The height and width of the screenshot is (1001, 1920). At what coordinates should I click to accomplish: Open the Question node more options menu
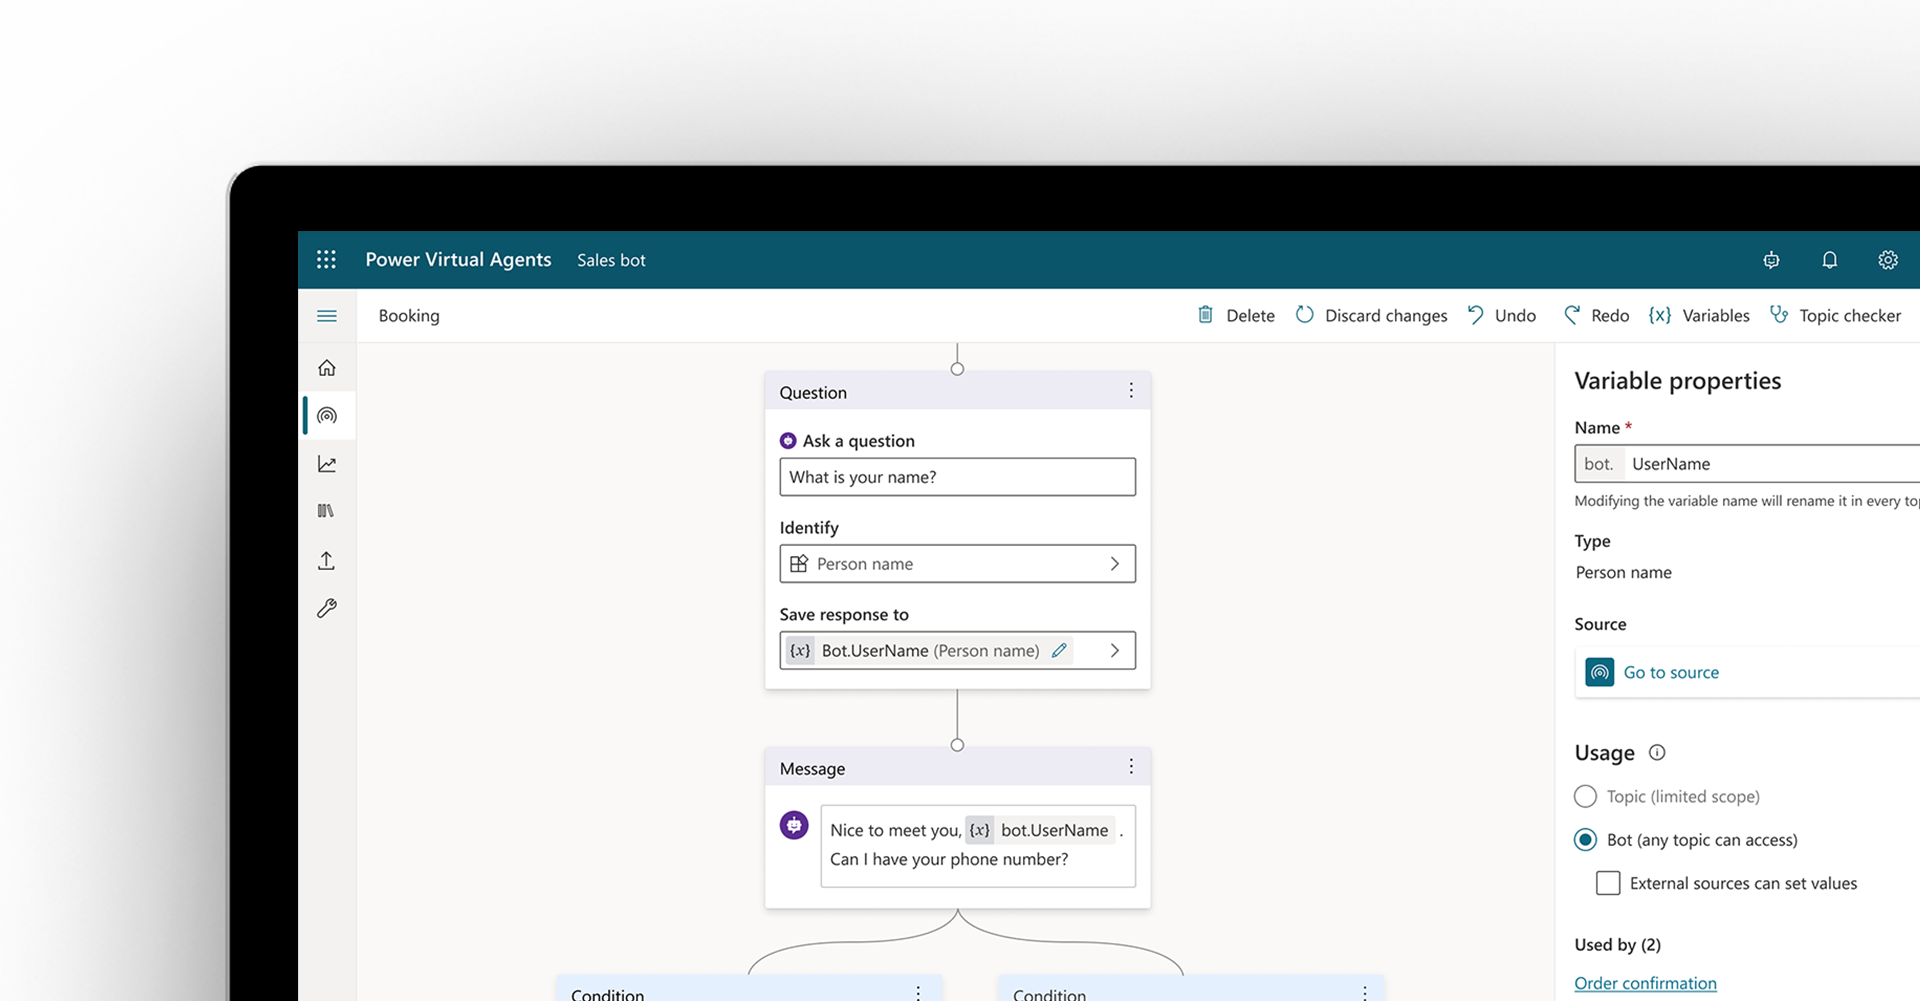tap(1131, 391)
